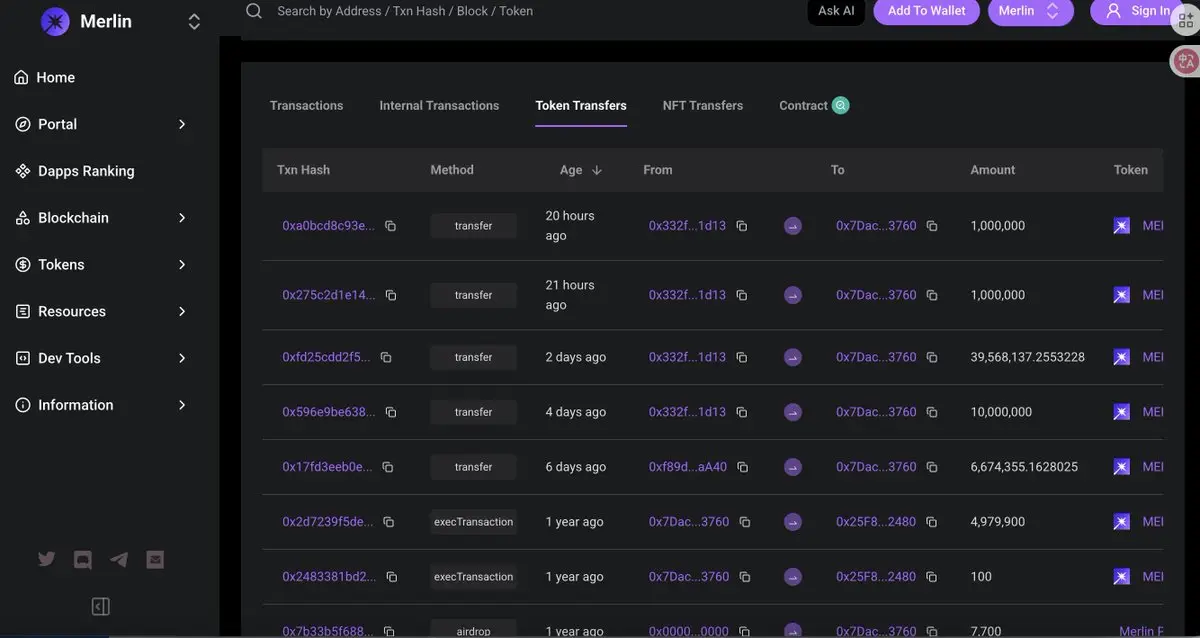Collapse the sidebar with the panel icon
Viewport: 1200px width, 638px height.
(x=101, y=606)
